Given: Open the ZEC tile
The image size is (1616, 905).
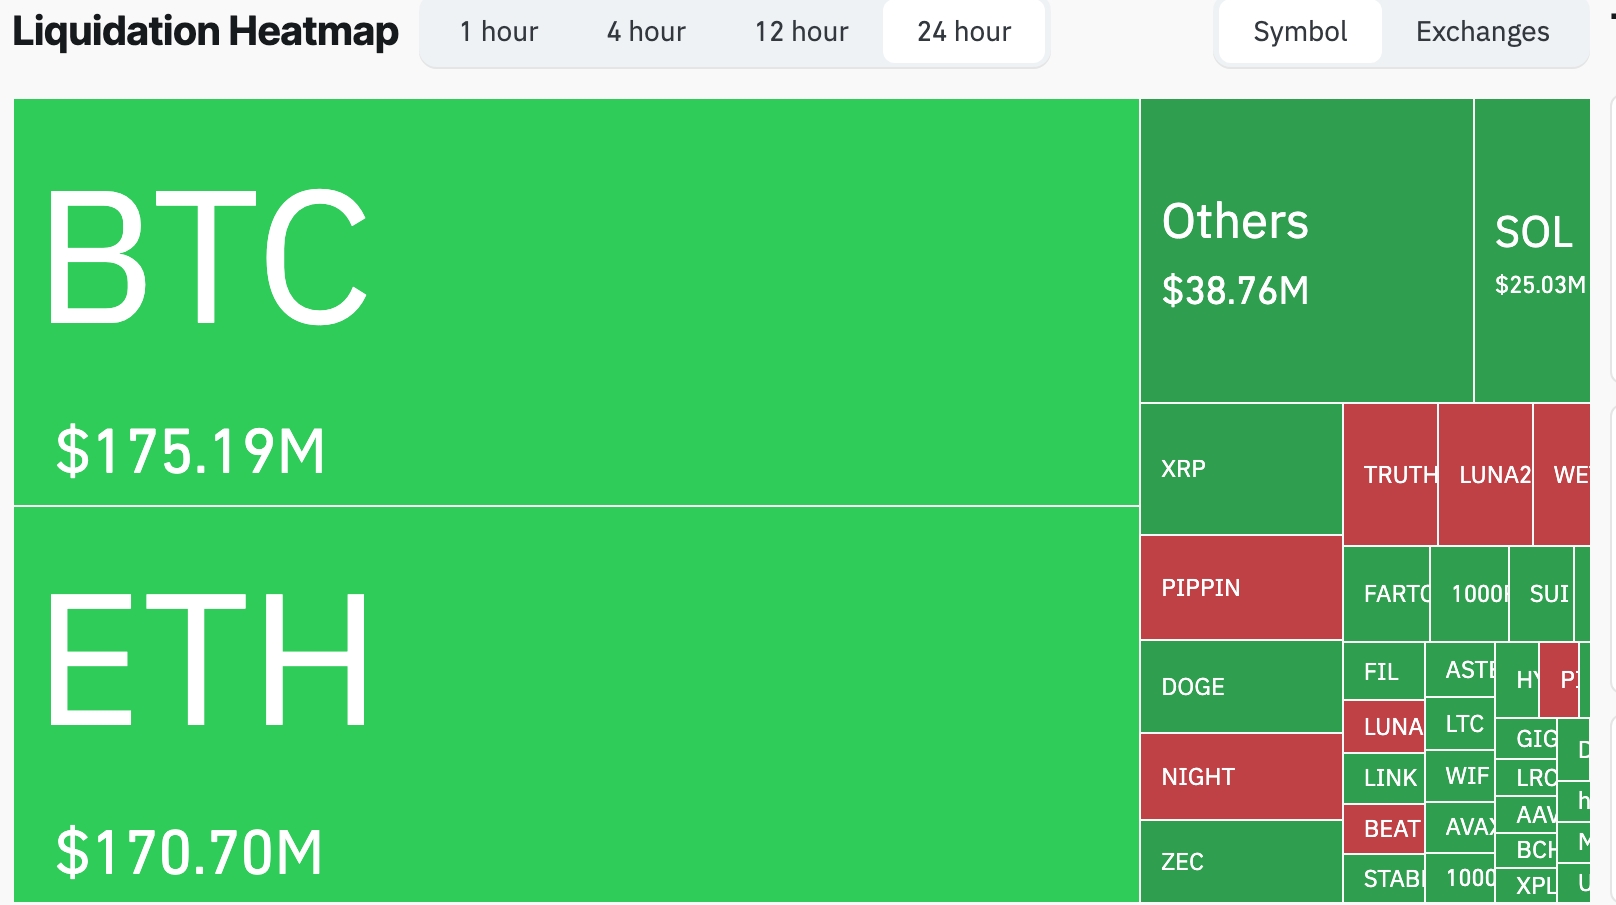Looking at the screenshot, I should [x=1241, y=861].
